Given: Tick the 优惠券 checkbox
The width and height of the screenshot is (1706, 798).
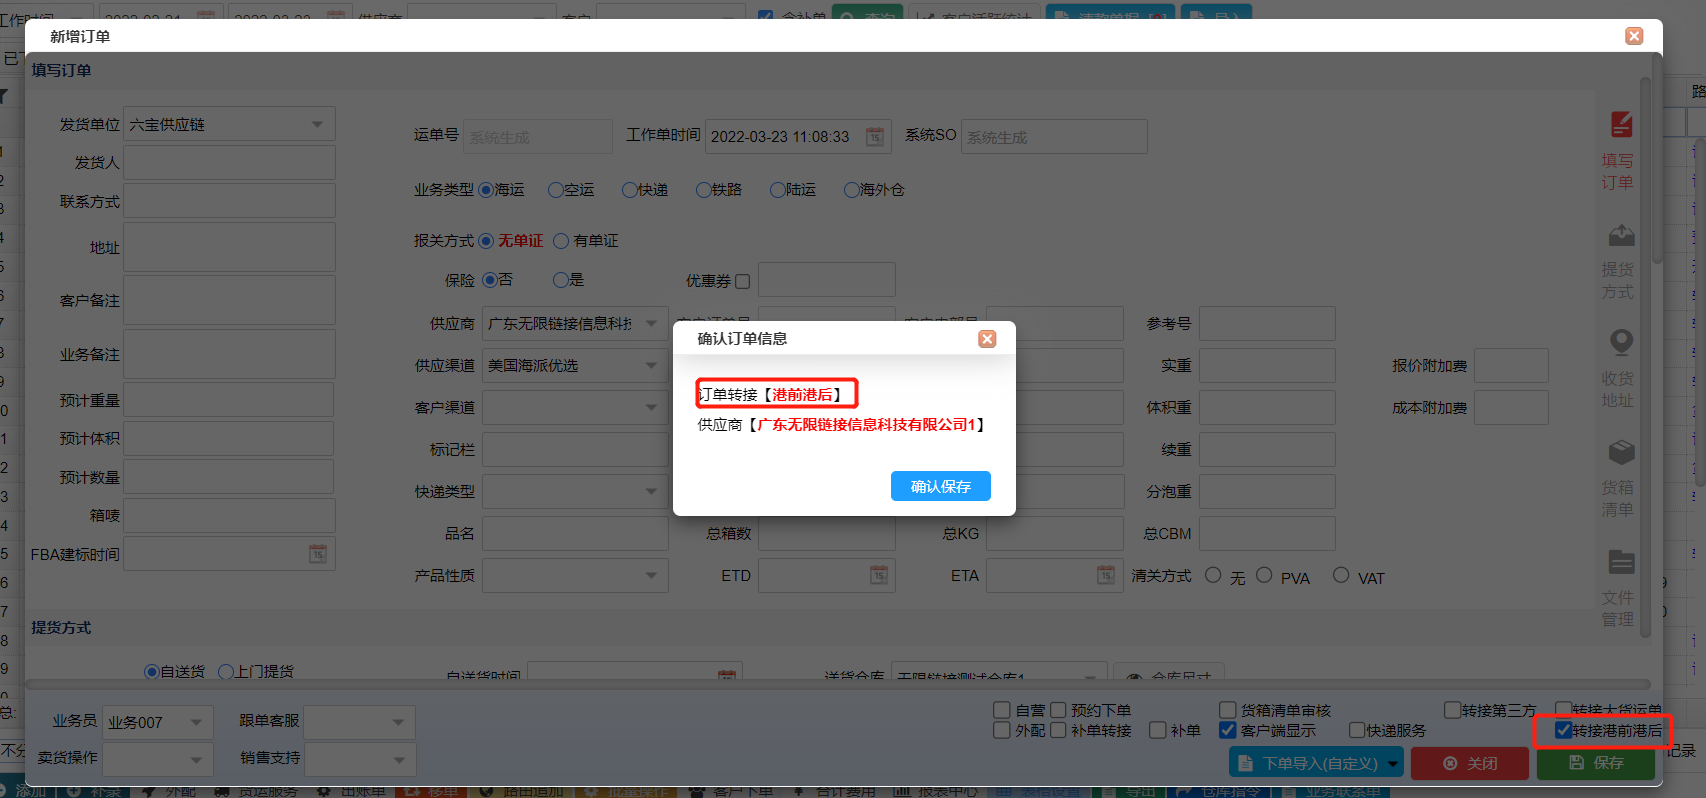Looking at the screenshot, I should [742, 282].
